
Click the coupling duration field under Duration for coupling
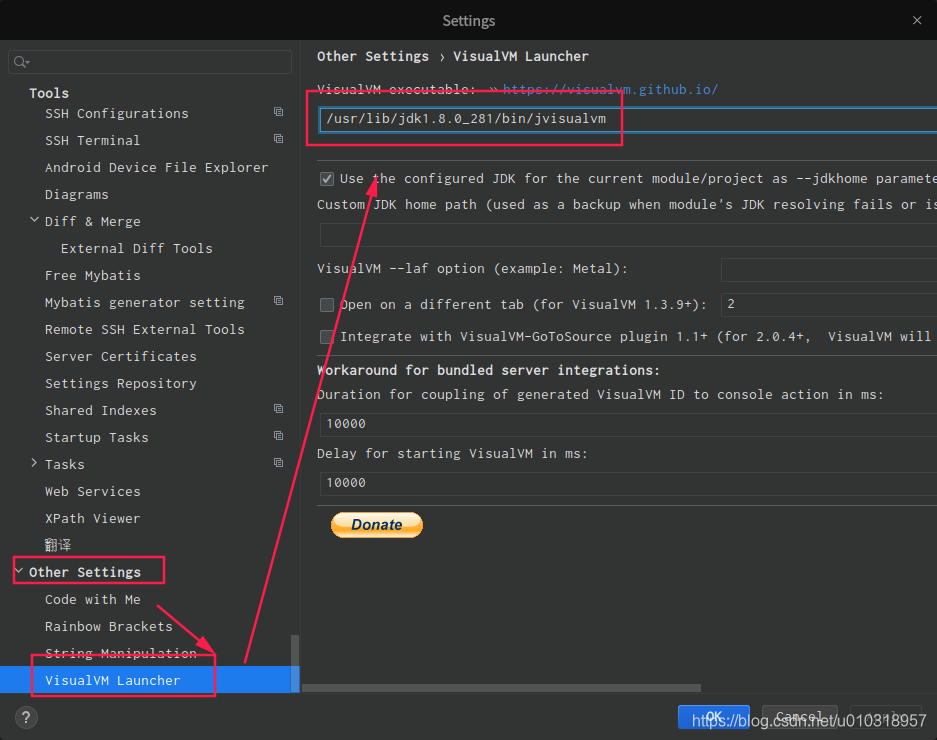pos(628,424)
